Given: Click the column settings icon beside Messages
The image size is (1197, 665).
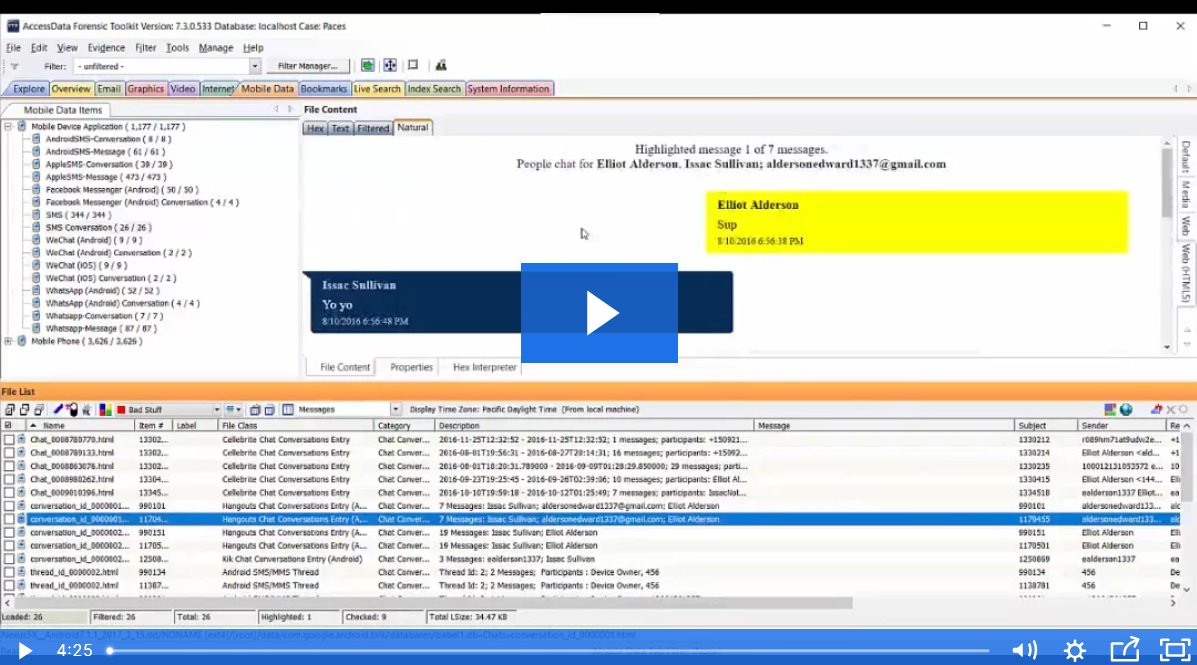Looking at the screenshot, I should point(288,409).
